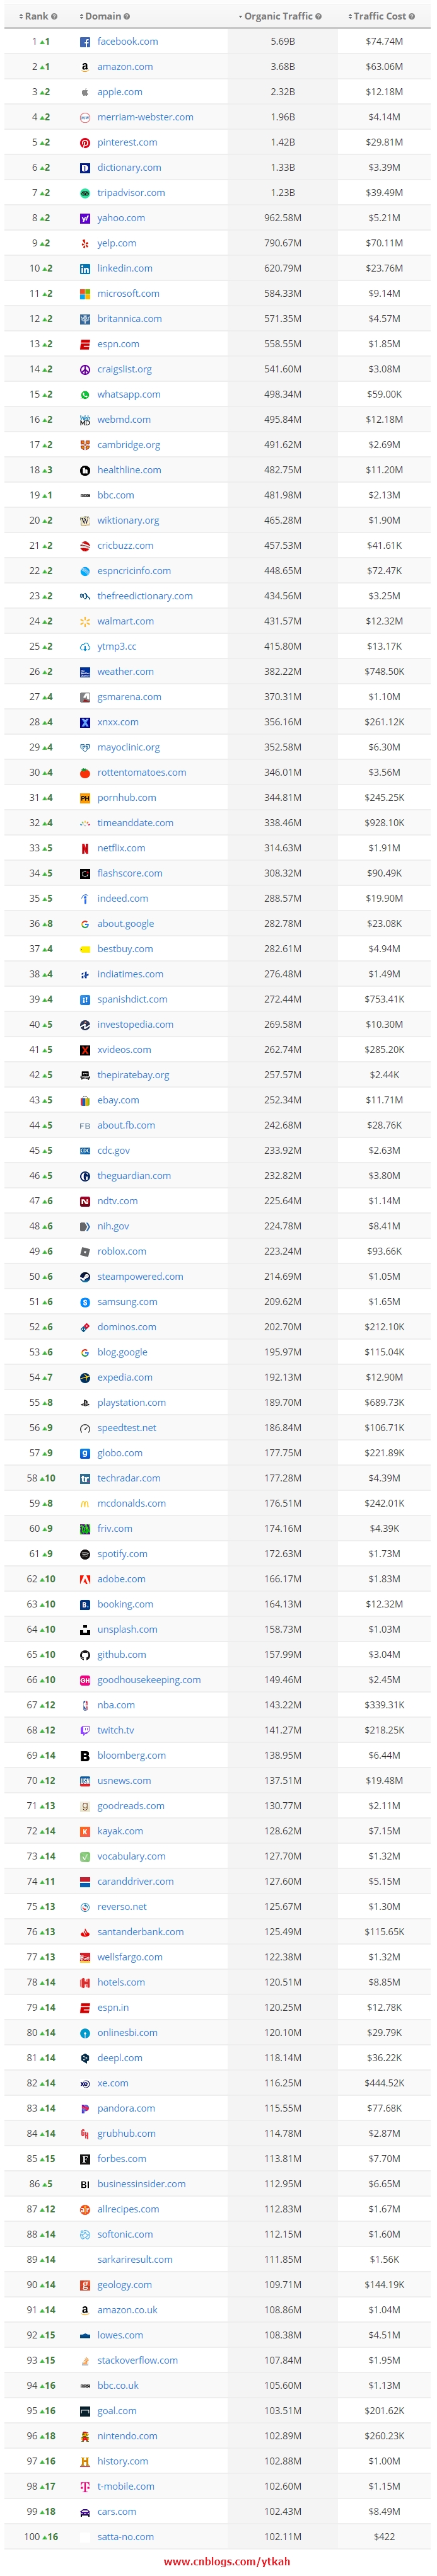Sort table by Rank column

[x=35, y=16]
